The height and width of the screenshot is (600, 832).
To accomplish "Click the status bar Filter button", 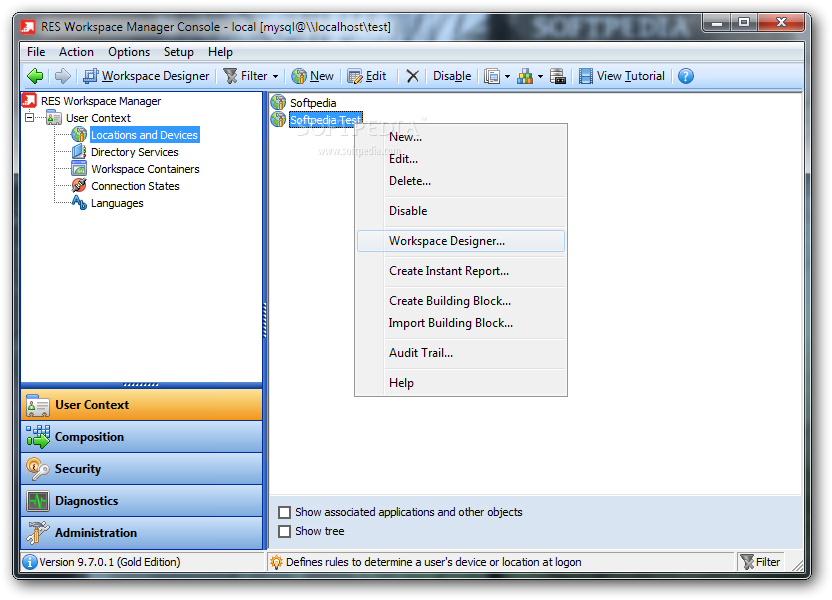I will tap(760, 562).
